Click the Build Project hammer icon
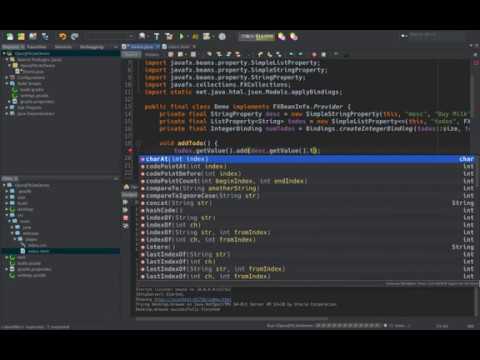 point(156,36)
